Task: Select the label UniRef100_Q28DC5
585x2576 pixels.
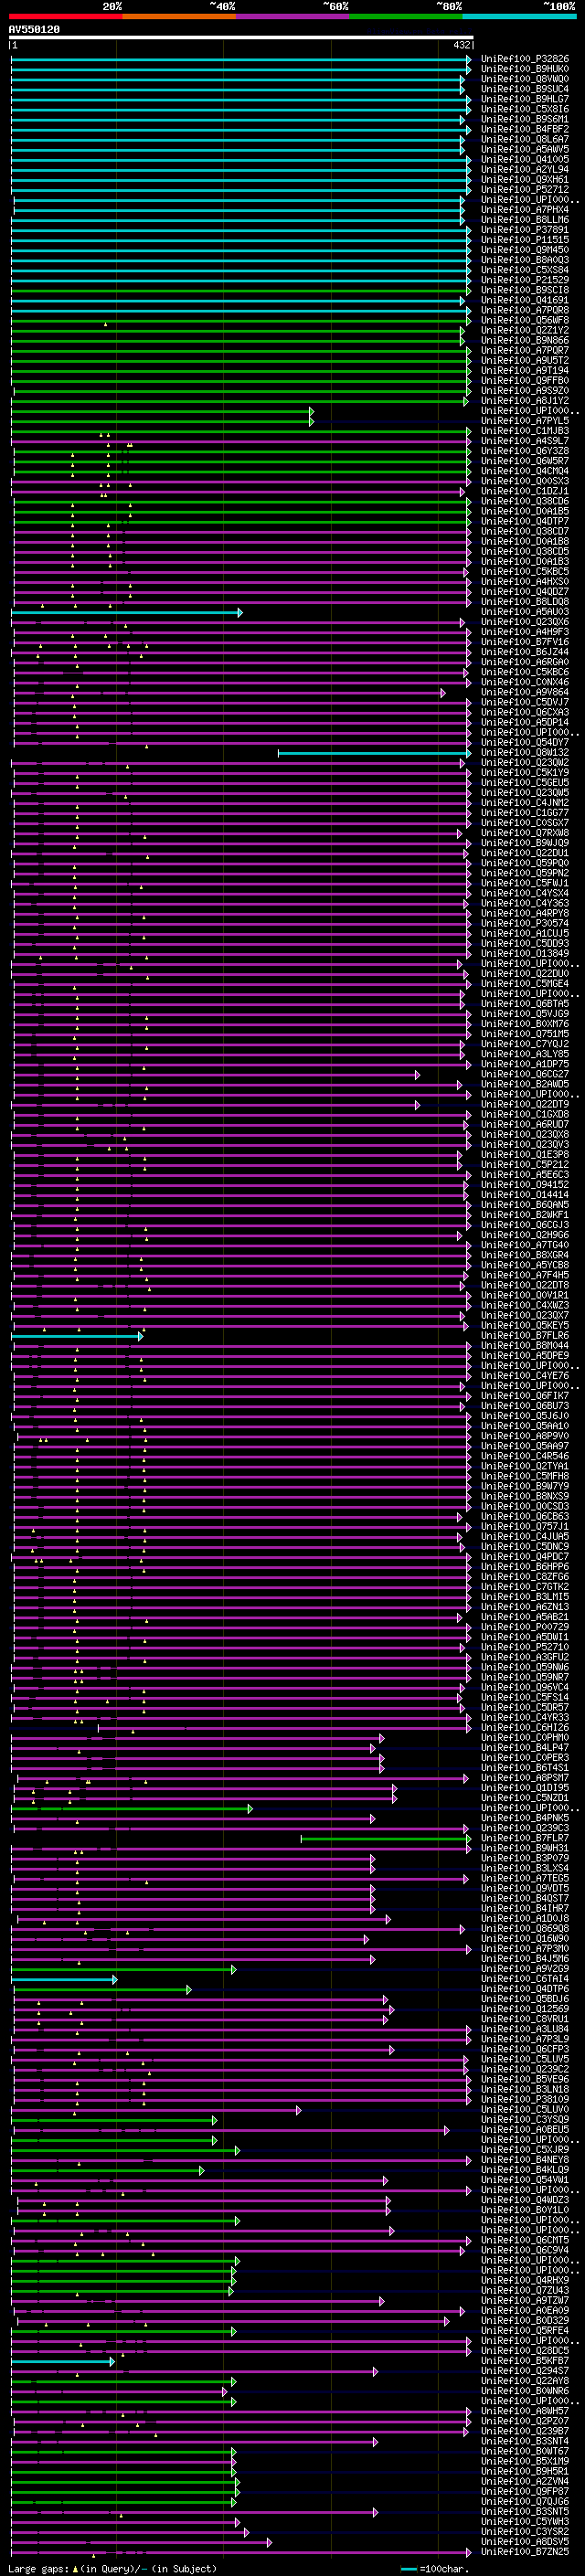Action: 525,2351
